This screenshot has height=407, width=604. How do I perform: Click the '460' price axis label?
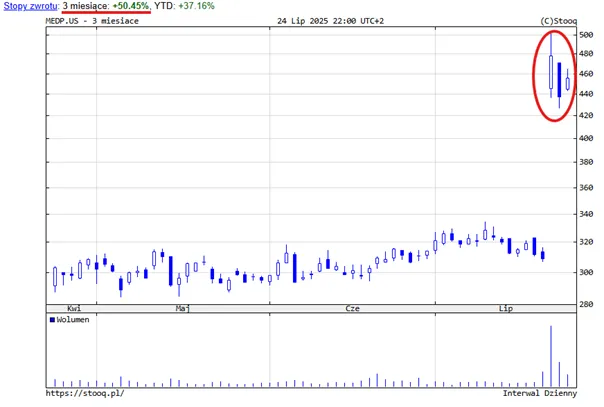[x=586, y=74]
